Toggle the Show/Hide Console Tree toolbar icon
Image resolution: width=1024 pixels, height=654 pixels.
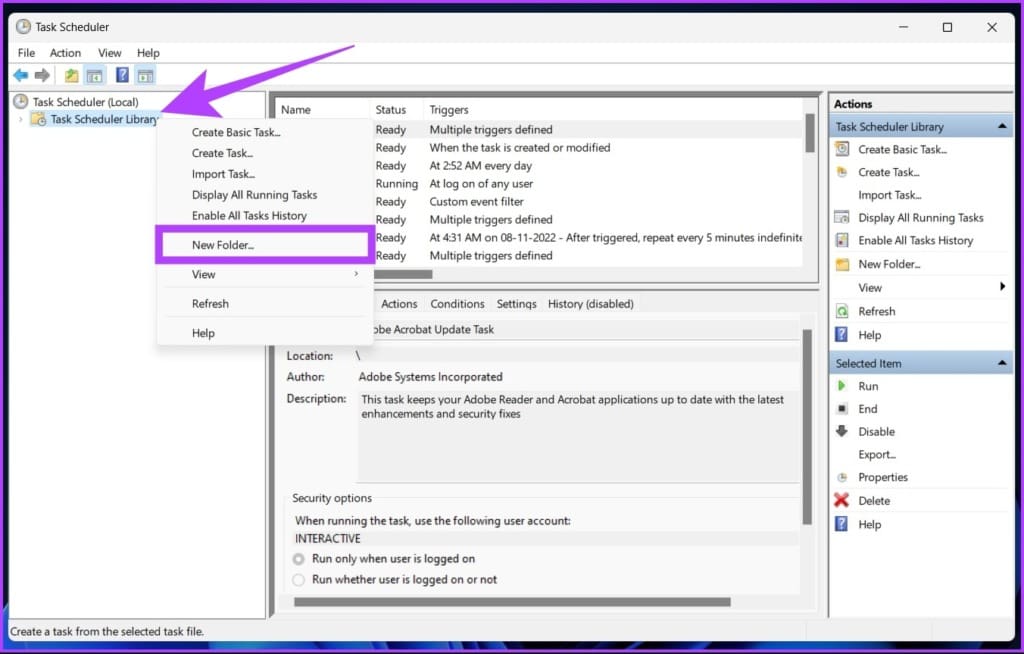tap(95, 76)
